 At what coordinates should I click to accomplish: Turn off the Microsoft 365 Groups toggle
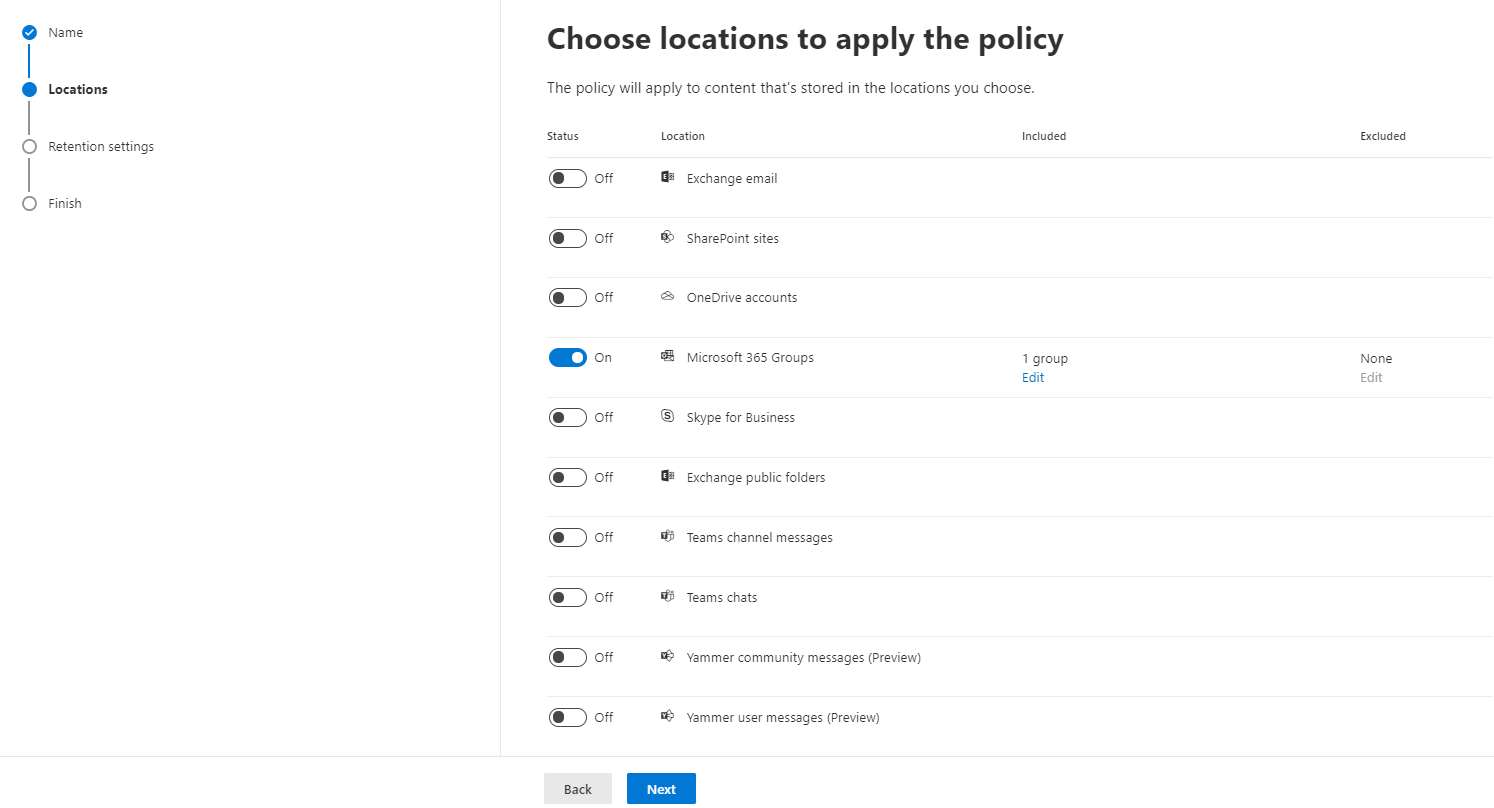[567, 357]
